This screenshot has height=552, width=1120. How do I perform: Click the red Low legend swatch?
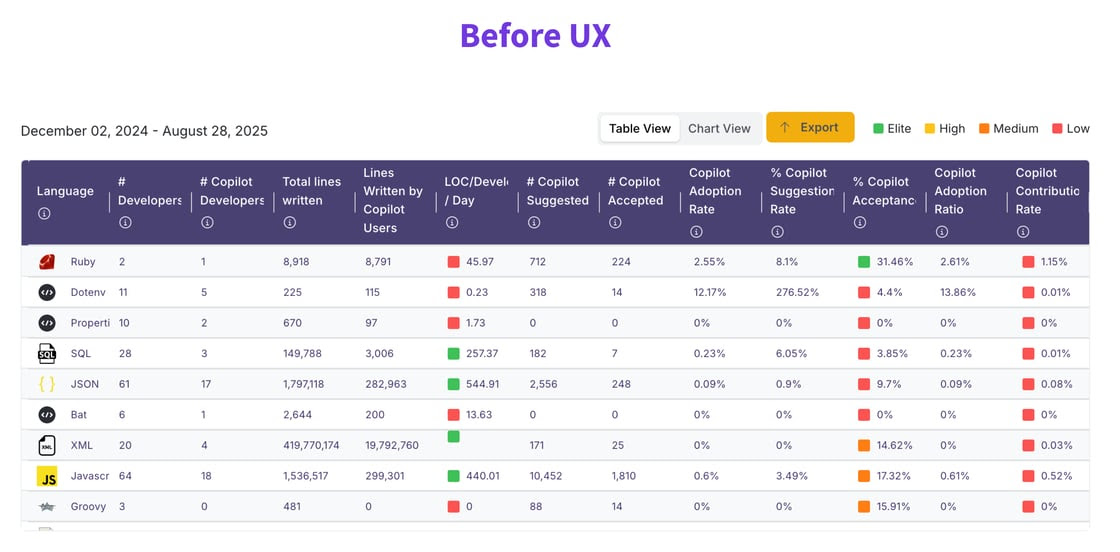click(x=1057, y=129)
